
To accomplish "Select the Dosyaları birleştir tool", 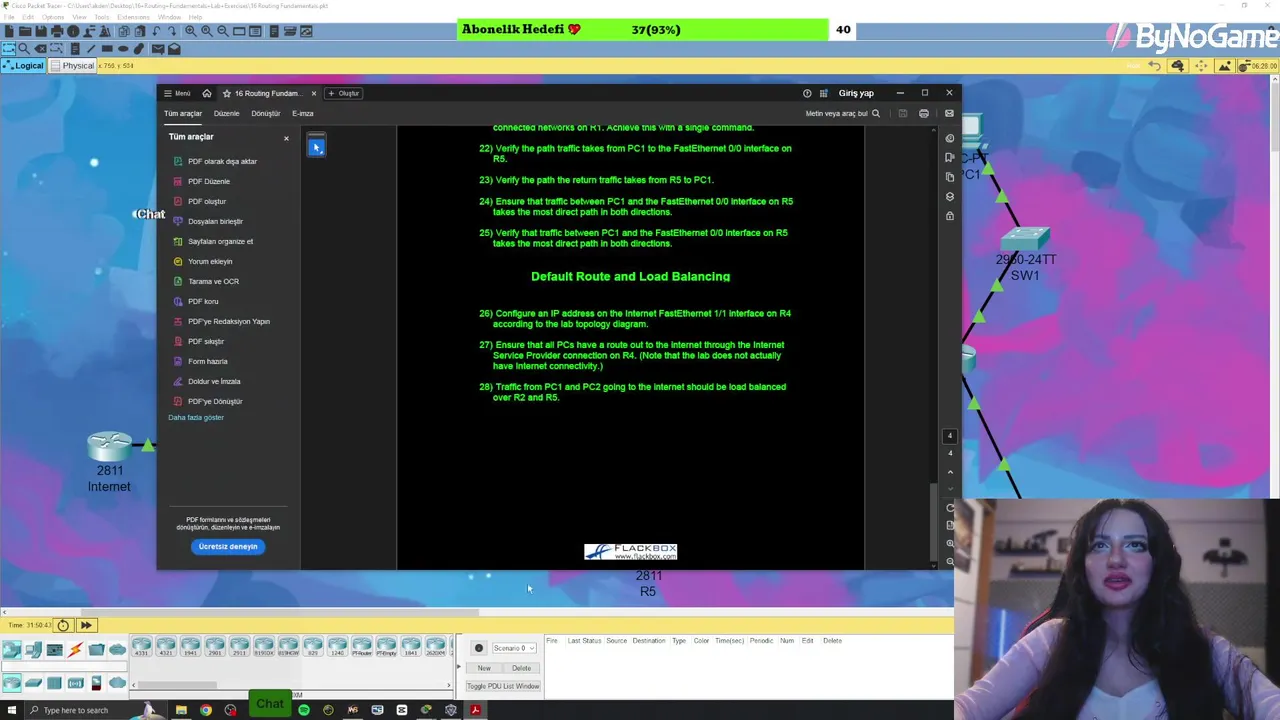I will pyautogui.click(x=208, y=221).
